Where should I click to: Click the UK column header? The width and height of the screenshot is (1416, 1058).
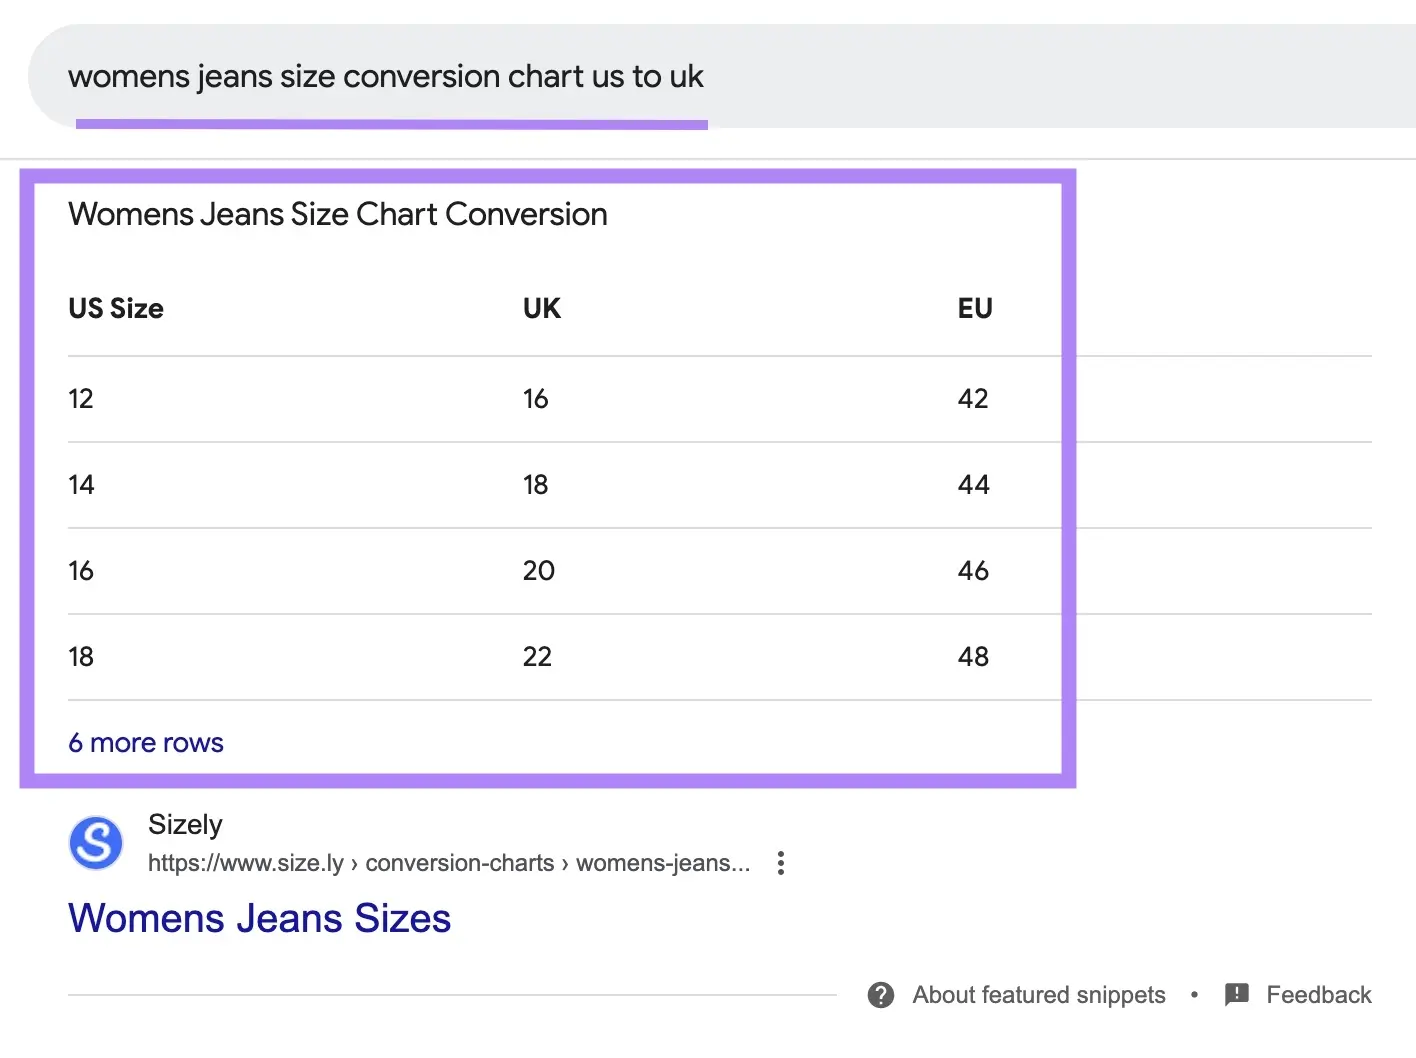(x=541, y=308)
